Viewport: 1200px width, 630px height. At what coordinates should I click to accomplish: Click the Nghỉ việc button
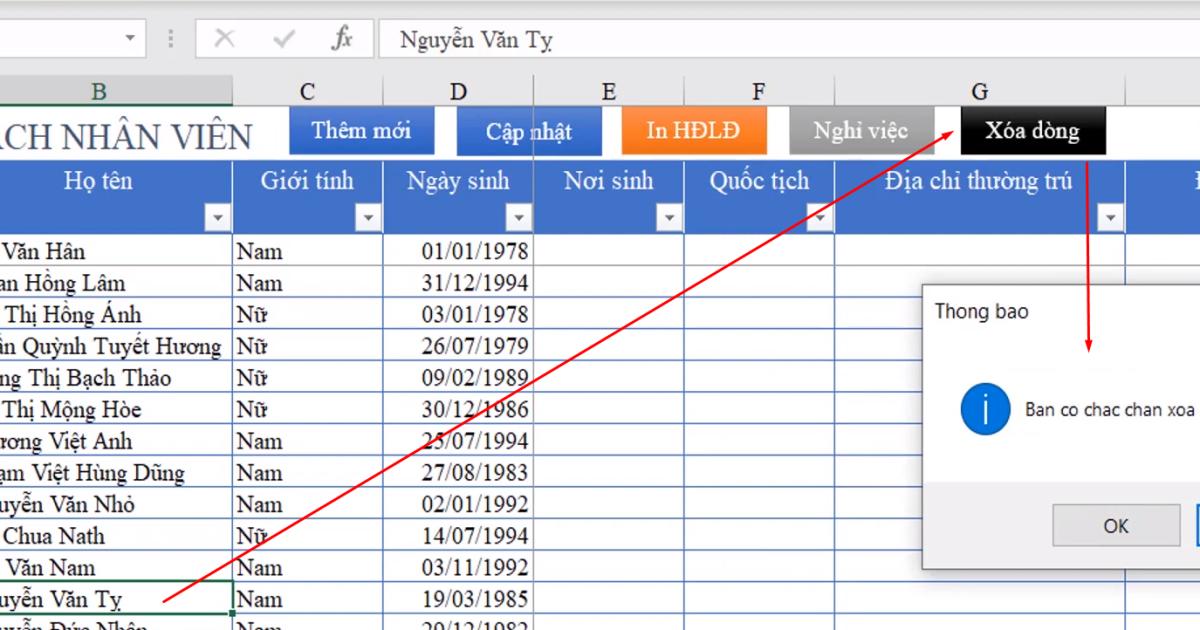862,130
